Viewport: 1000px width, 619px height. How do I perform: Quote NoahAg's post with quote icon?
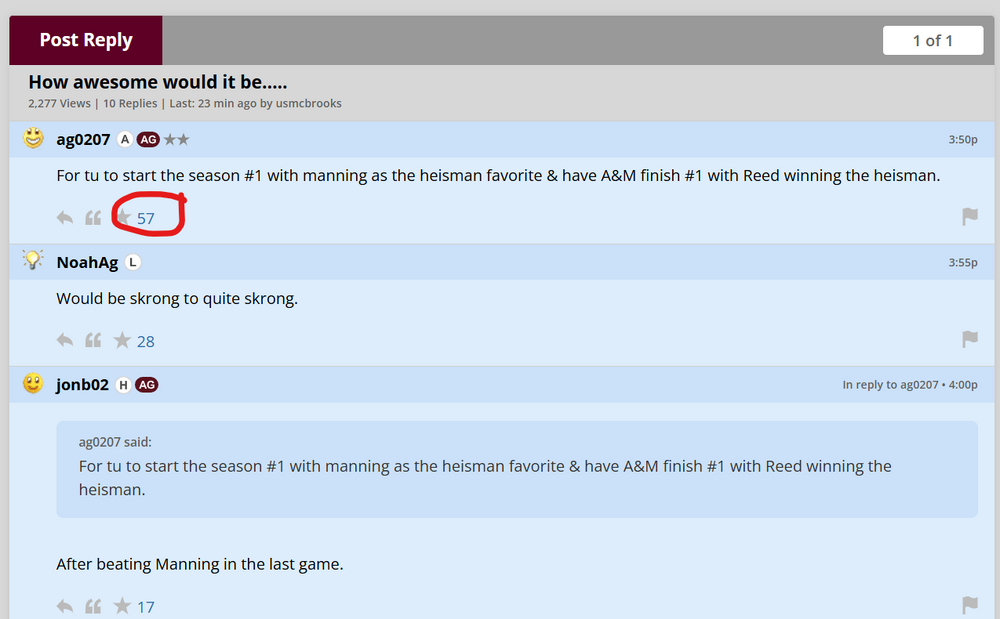[x=93, y=341]
